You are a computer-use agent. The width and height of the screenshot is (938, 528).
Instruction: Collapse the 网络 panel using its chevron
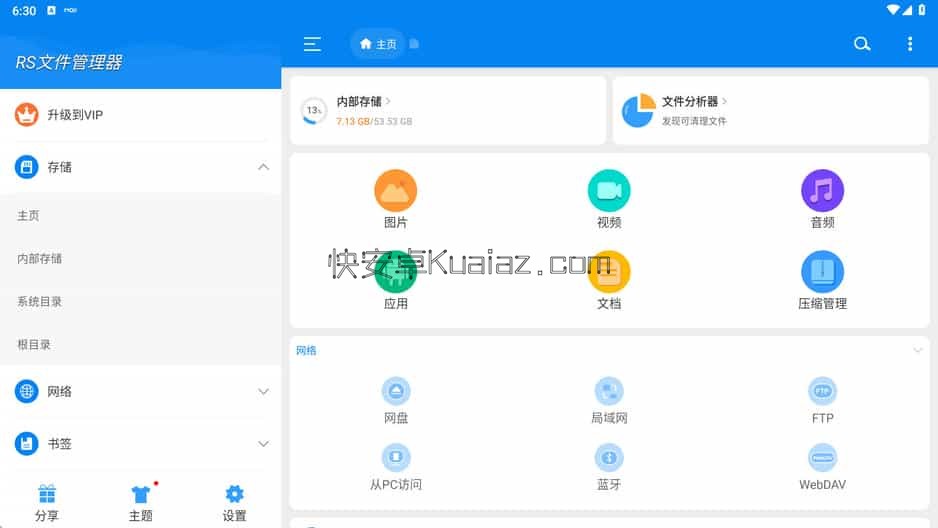click(x=917, y=351)
